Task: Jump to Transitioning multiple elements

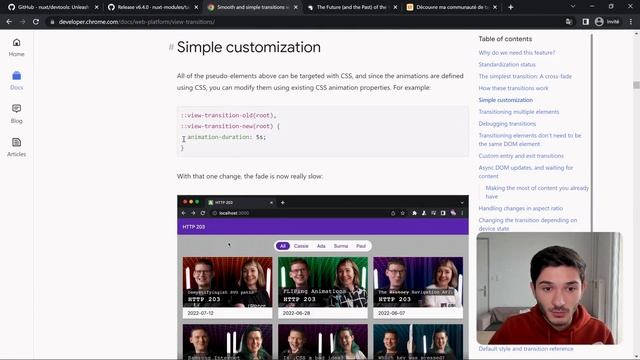Action: pyautogui.click(x=519, y=112)
